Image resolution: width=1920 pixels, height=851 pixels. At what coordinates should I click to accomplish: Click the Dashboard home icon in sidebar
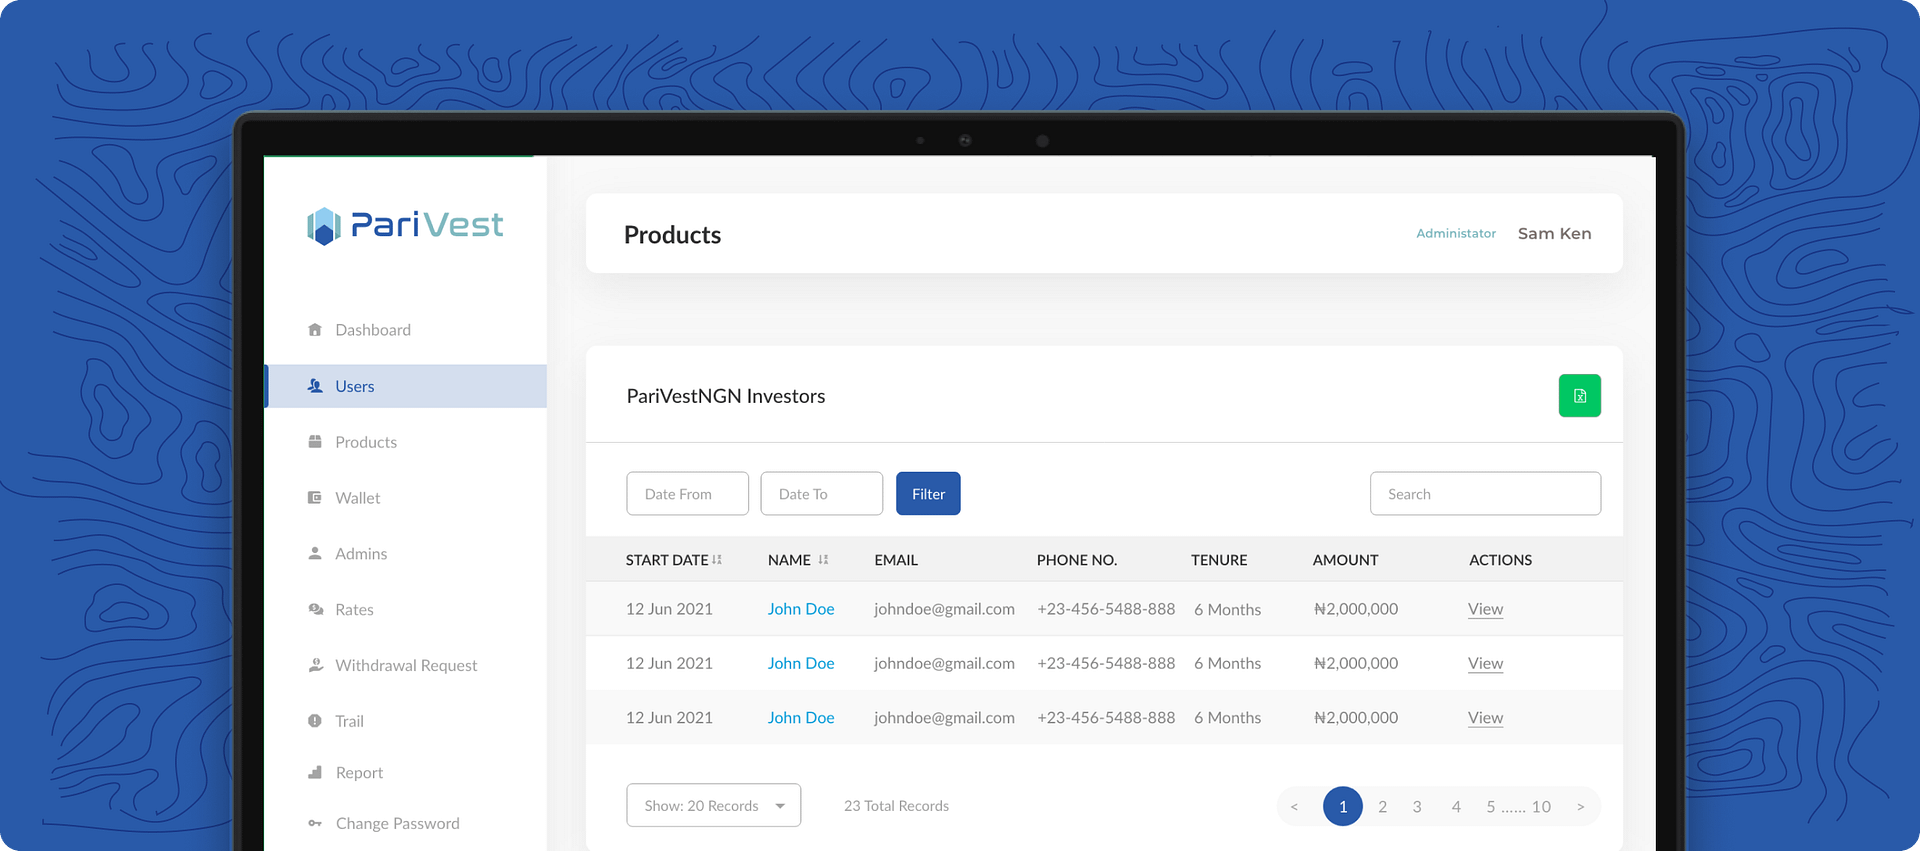(x=315, y=330)
